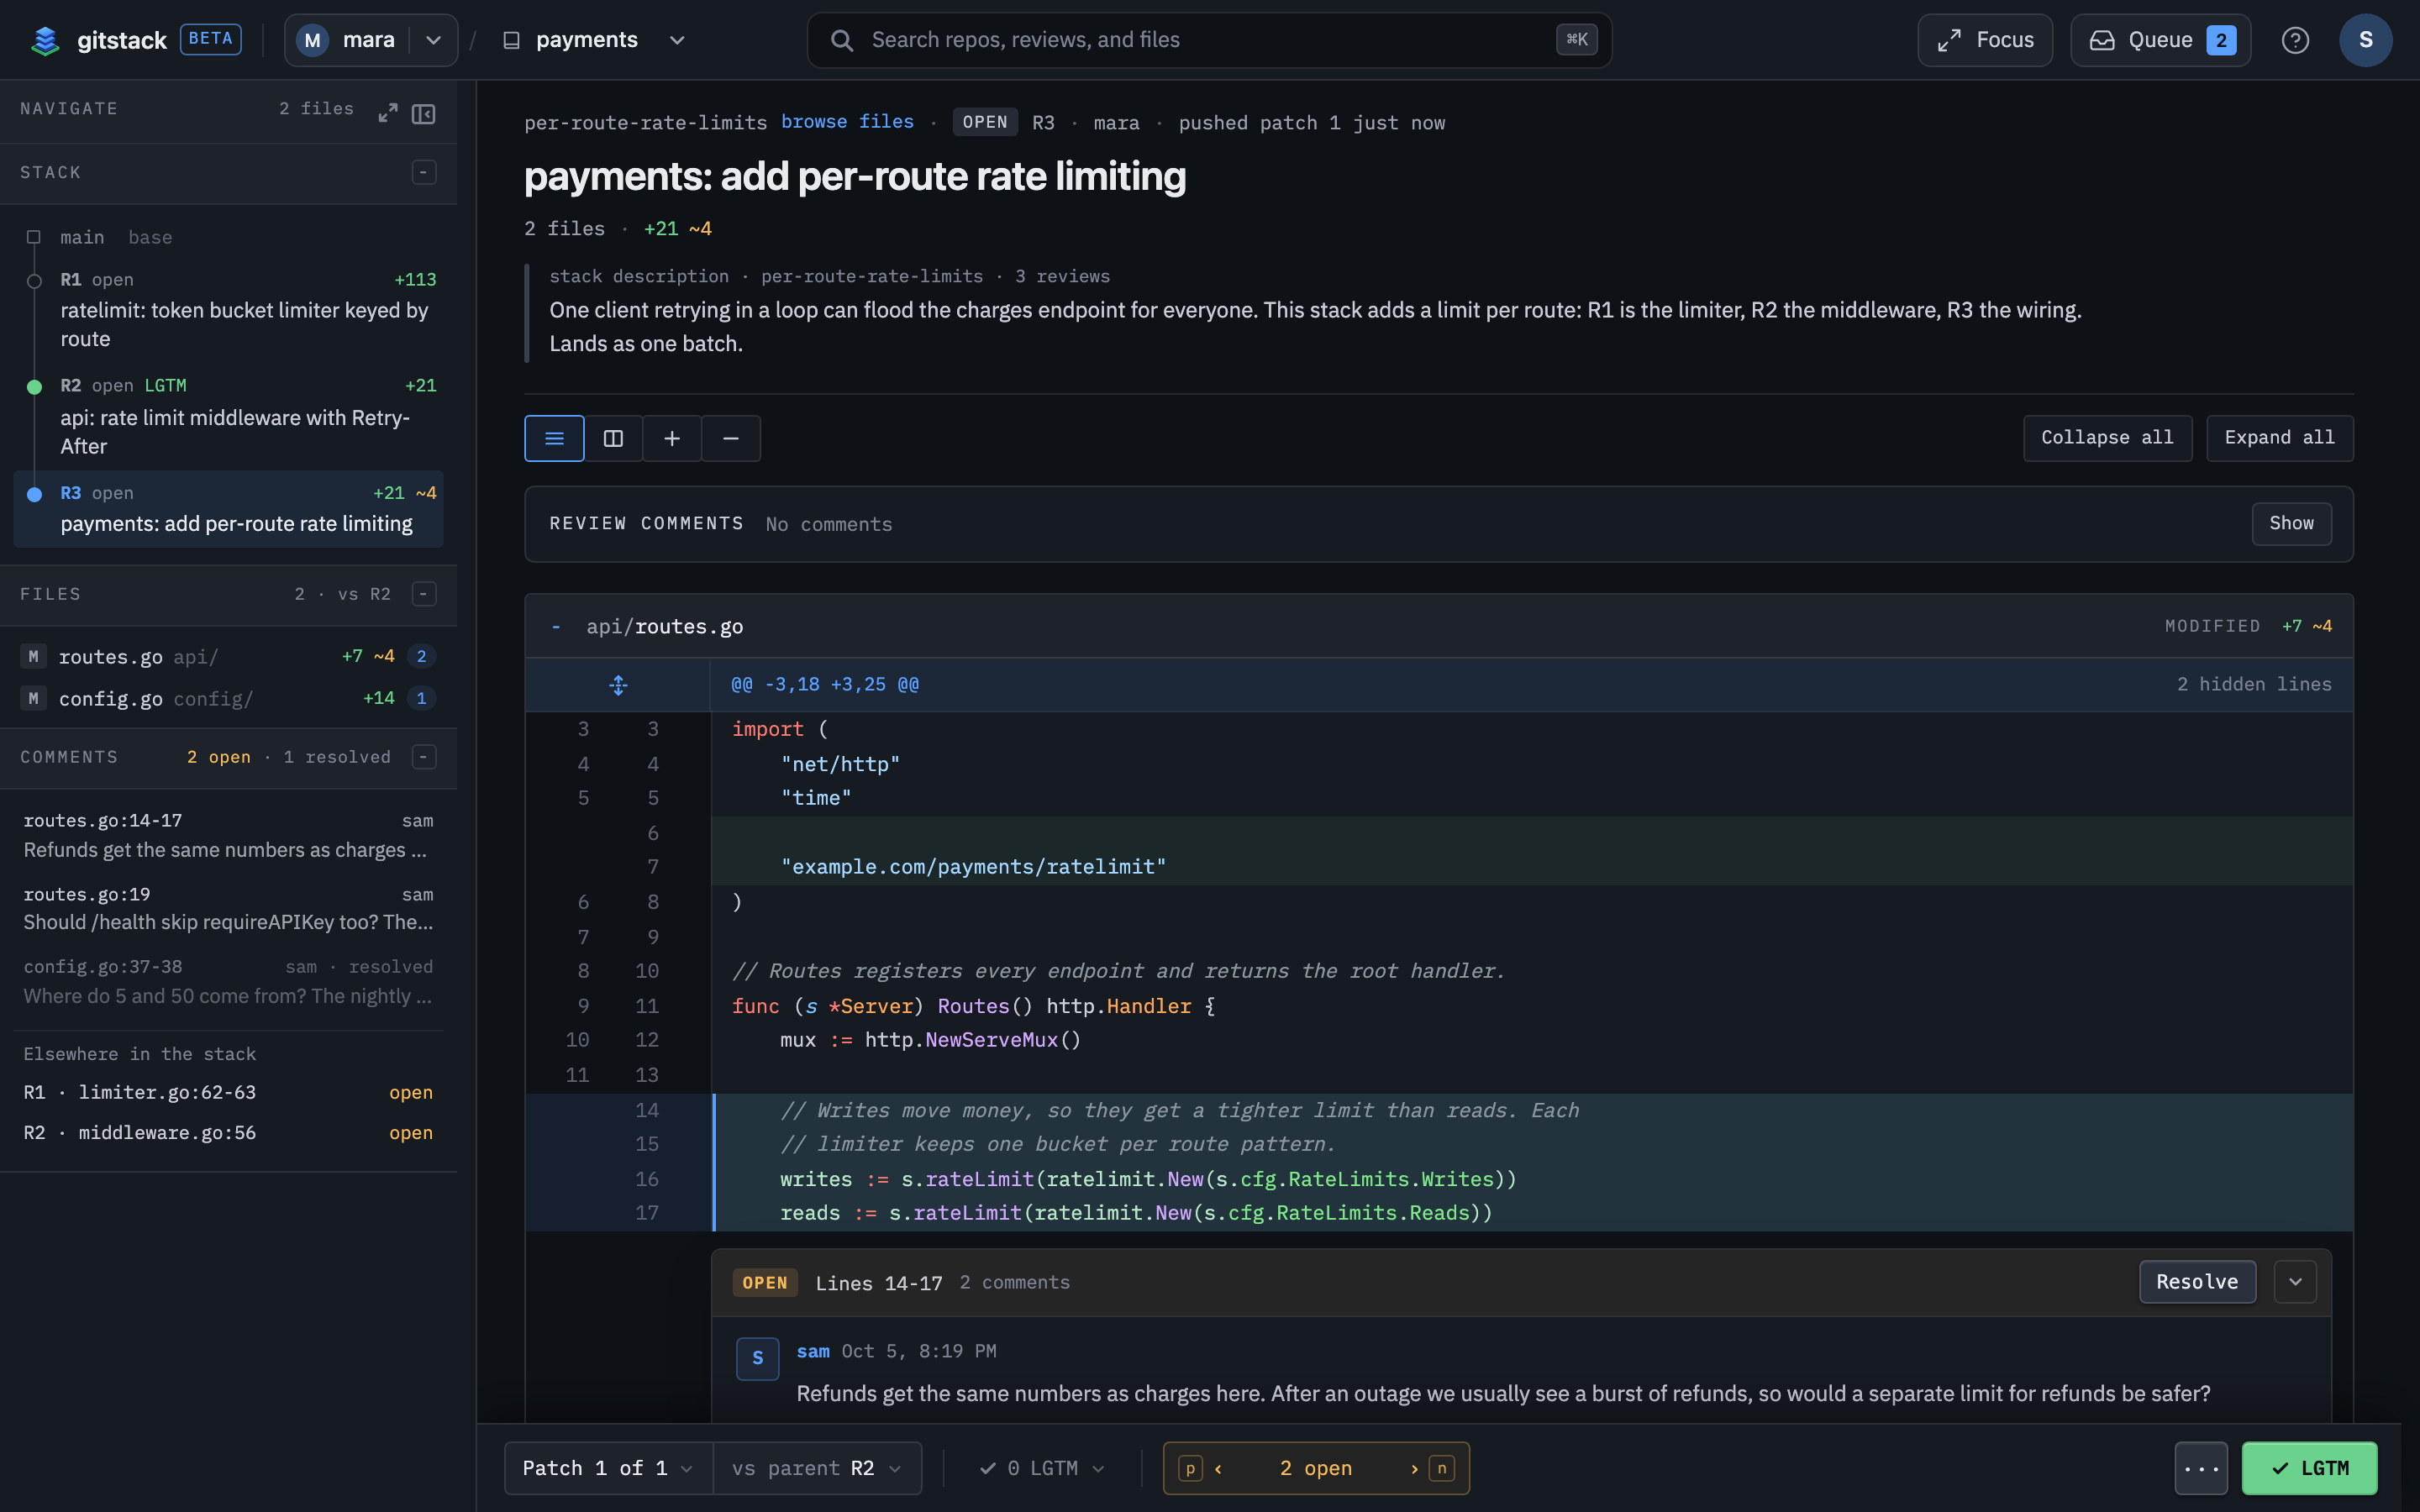
Task: Collapse the FILES section
Action: (424, 594)
